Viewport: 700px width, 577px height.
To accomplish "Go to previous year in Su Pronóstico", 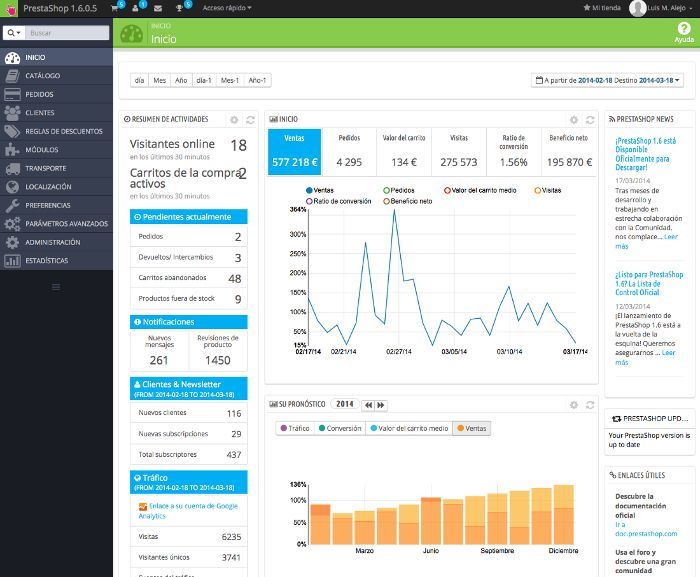I will (x=368, y=405).
